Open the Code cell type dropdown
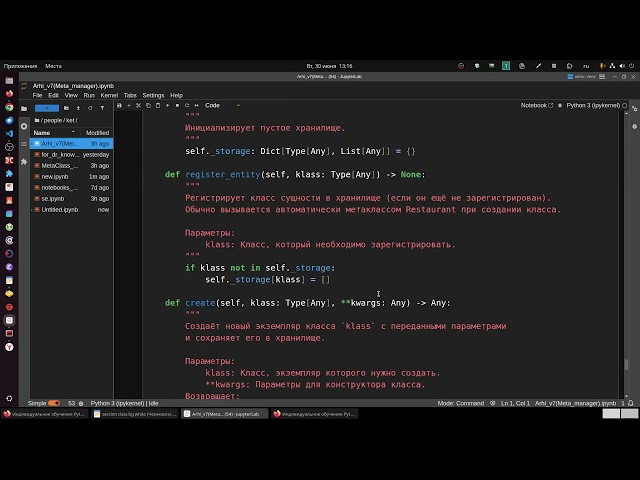This screenshot has width=640, height=480. click(222, 105)
